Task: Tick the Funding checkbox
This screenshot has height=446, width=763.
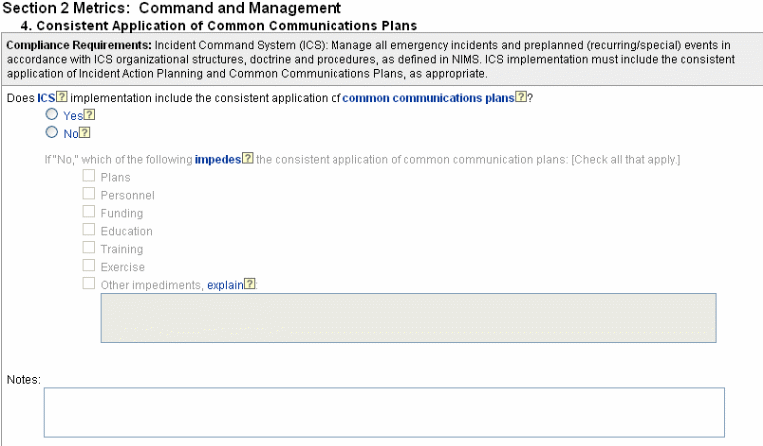Action: 89,212
